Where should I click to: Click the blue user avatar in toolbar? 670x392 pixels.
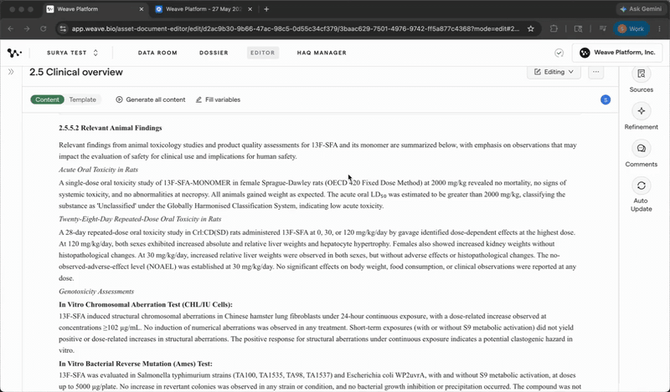605,100
